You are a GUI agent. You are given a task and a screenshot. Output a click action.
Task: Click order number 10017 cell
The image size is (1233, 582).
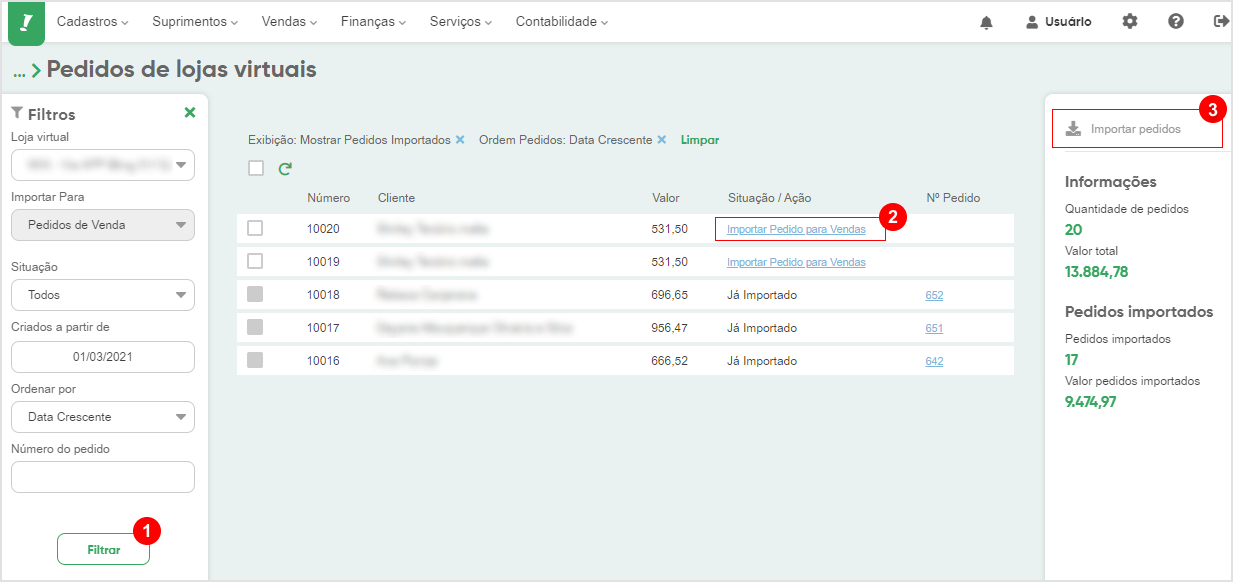[323, 328]
